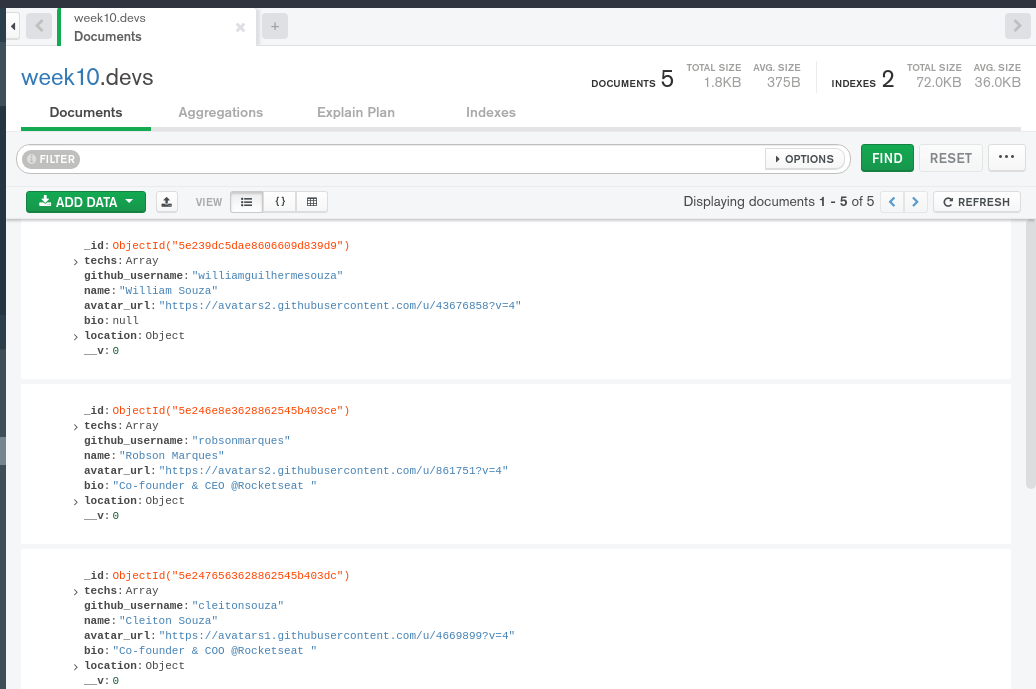Expand techs array of williamguilhermesouza document
Image resolution: width=1036 pixels, height=689 pixels.
(x=75, y=262)
